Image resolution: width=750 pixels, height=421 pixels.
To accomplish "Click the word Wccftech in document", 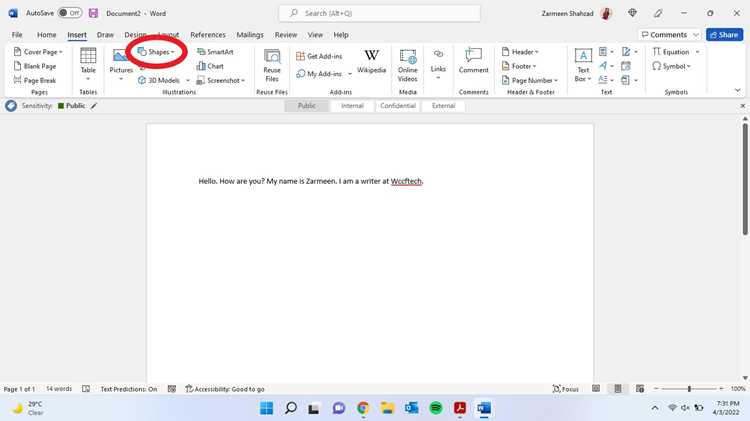I will [406, 181].
